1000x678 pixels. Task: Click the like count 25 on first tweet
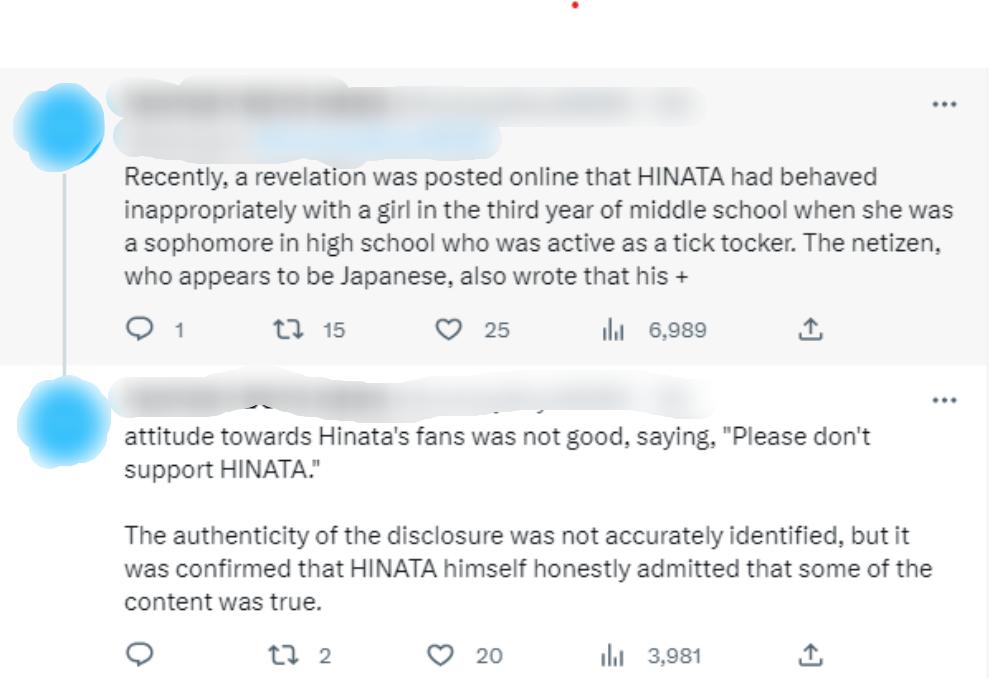[x=497, y=330]
